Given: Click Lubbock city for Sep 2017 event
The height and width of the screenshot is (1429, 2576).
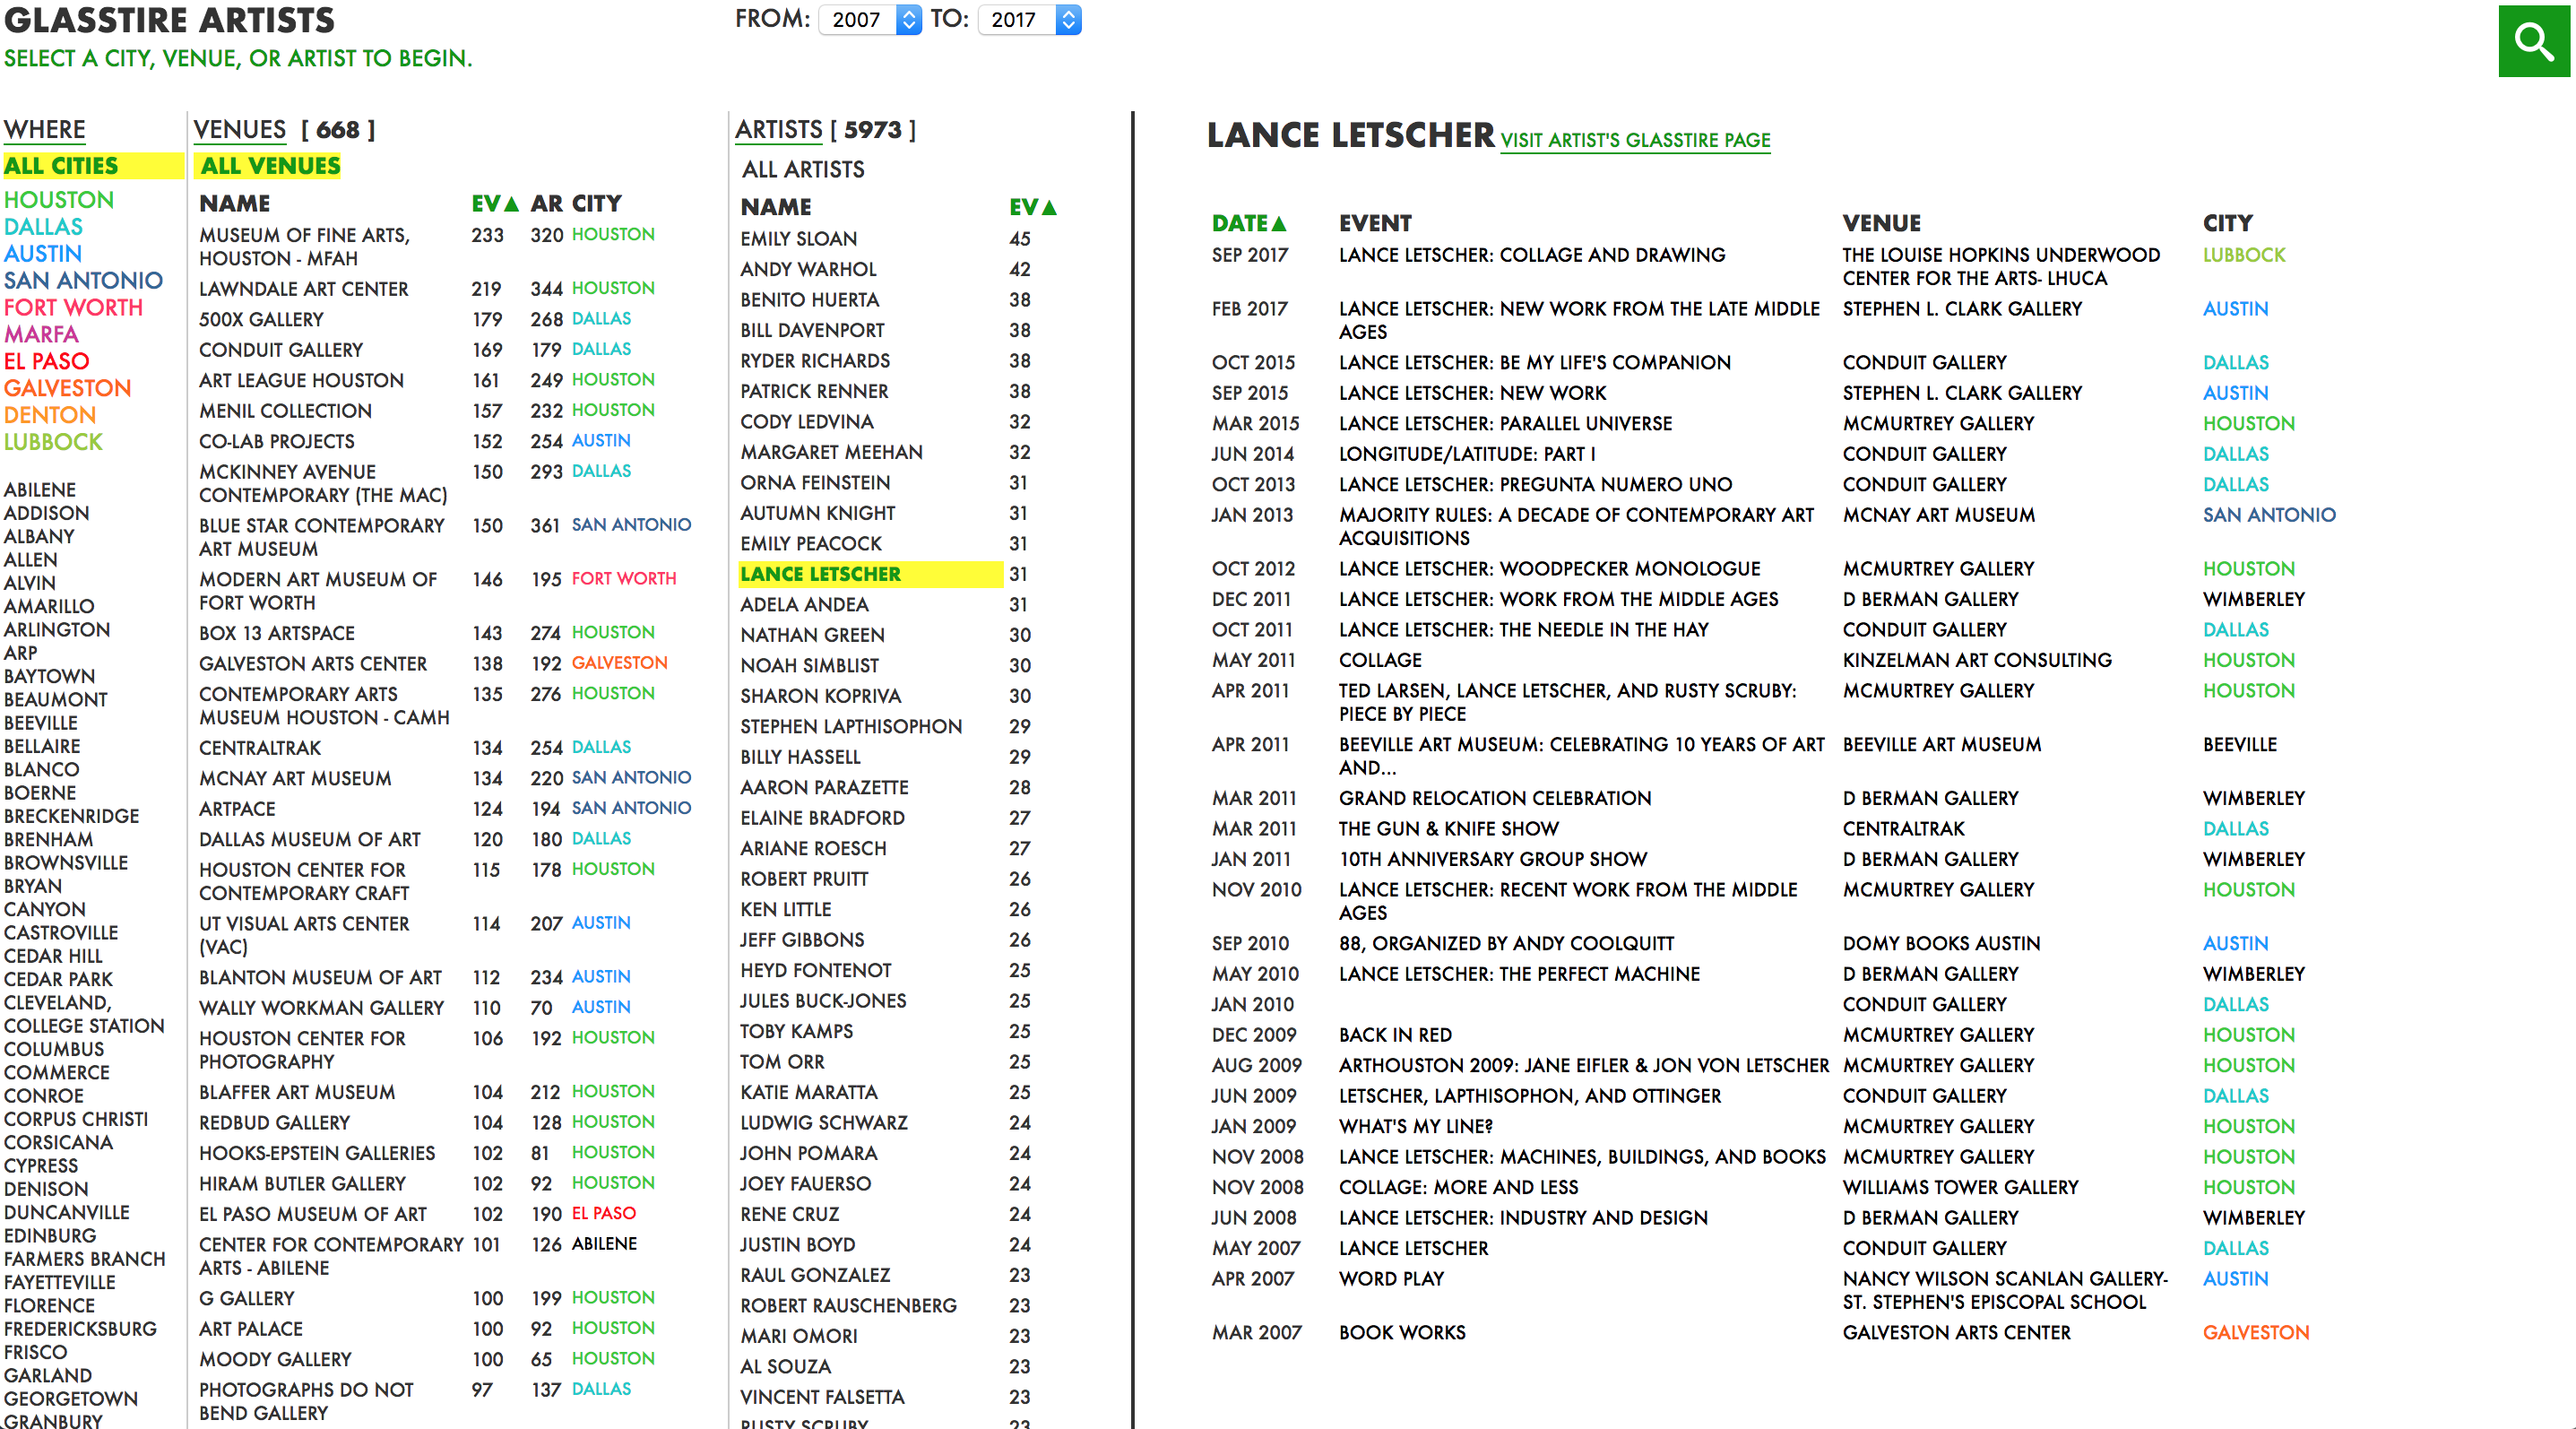Looking at the screenshot, I should point(2244,256).
